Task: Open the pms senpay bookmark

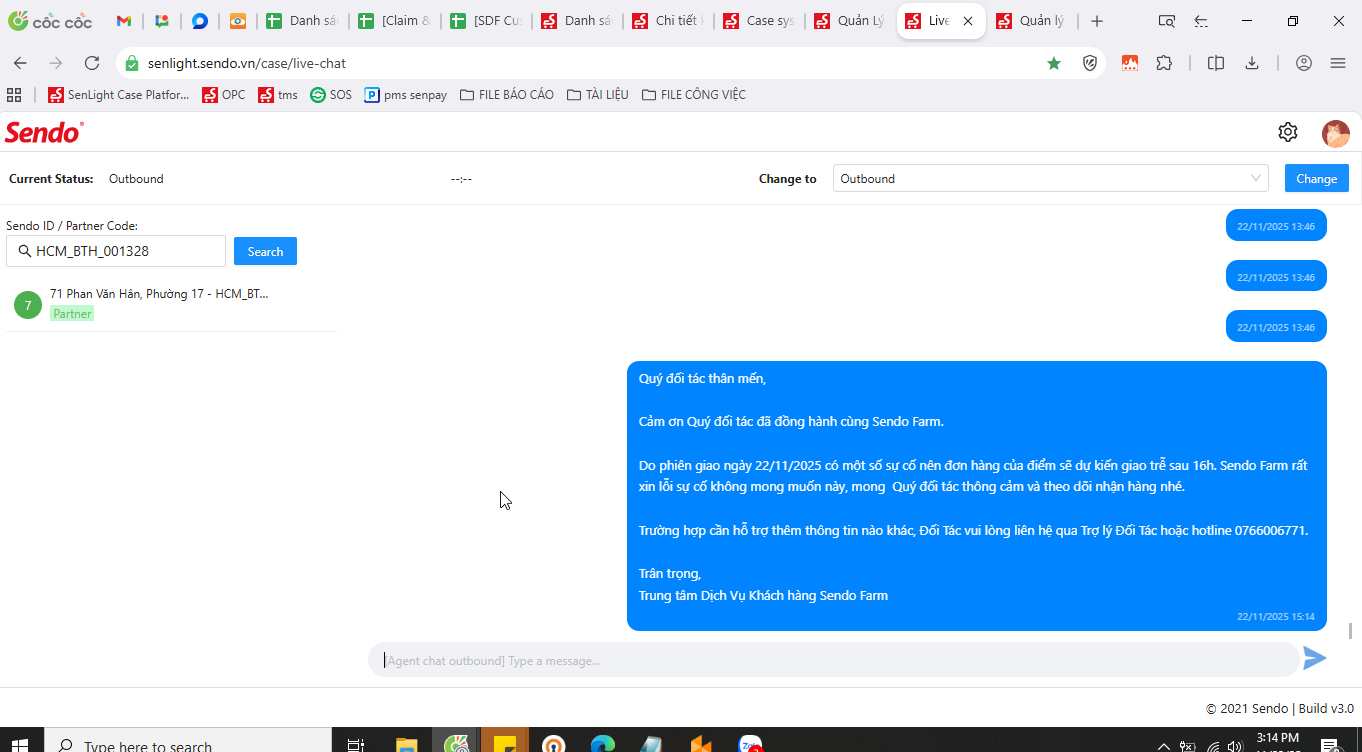Action: [x=406, y=95]
